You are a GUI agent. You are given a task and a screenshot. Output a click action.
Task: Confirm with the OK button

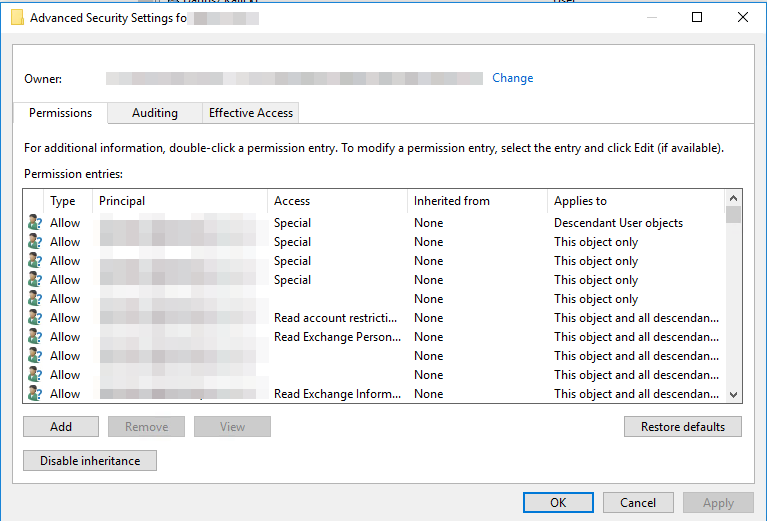tap(558, 503)
